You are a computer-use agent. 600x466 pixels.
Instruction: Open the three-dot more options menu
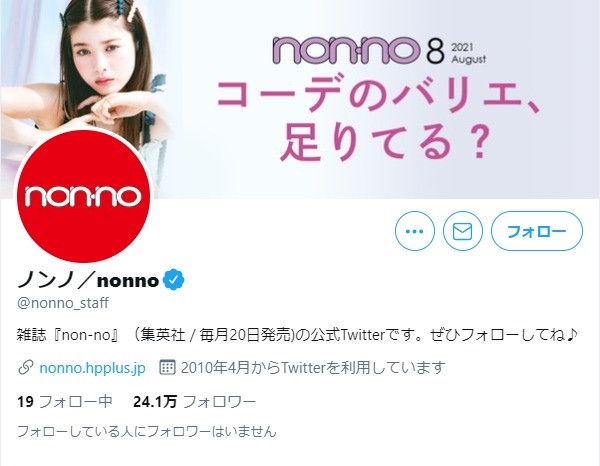tap(414, 231)
